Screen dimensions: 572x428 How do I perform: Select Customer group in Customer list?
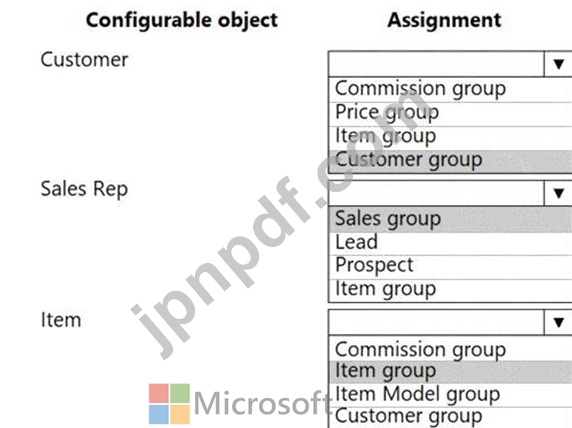tap(450, 161)
